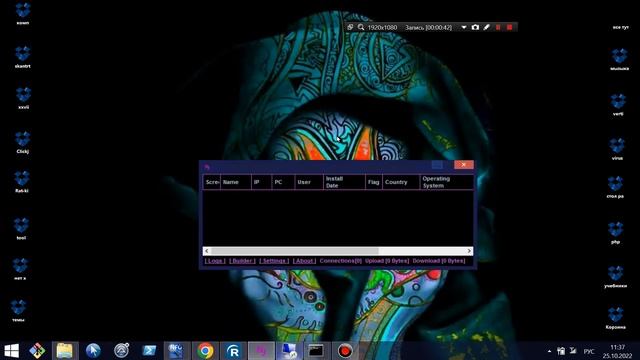Open the recorder dropdown arrow

(x=464, y=27)
